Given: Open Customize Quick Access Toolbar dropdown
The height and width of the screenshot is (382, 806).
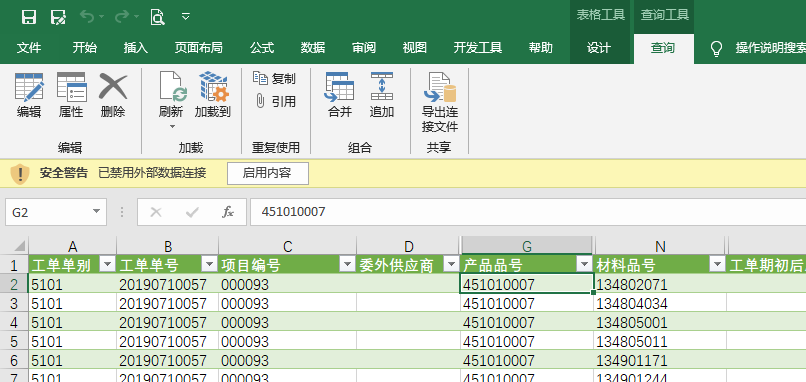Looking at the screenshot, I should pos(186,17).
